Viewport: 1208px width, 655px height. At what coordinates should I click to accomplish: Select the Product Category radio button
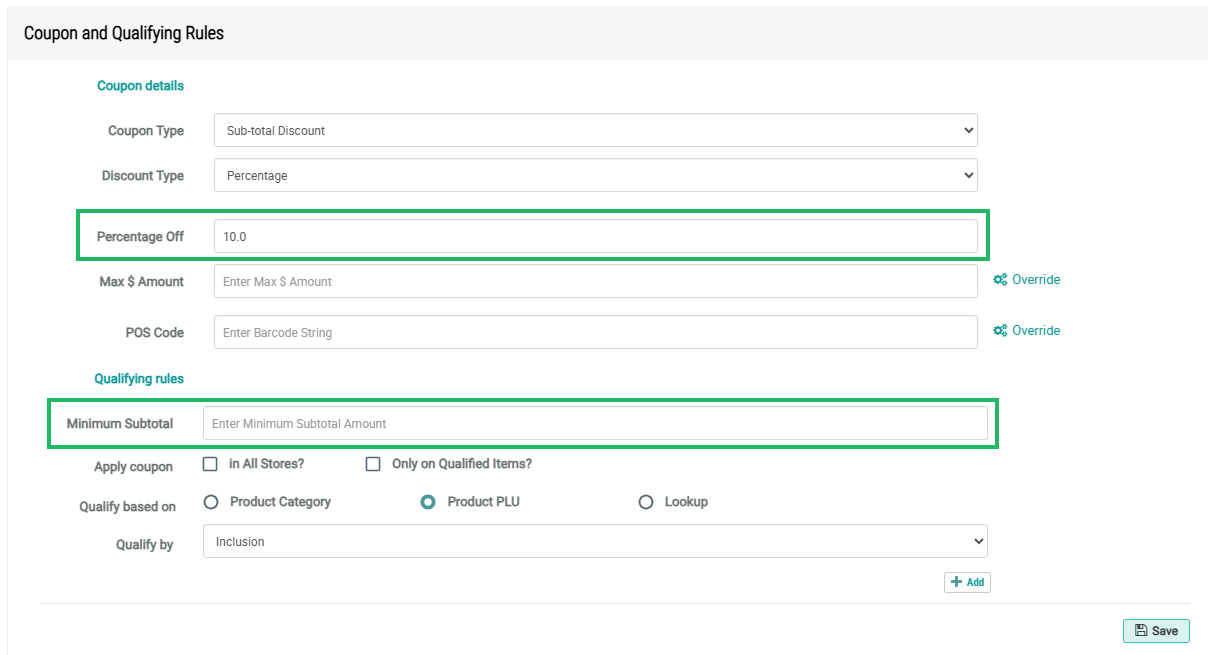(x=211, y=502)
